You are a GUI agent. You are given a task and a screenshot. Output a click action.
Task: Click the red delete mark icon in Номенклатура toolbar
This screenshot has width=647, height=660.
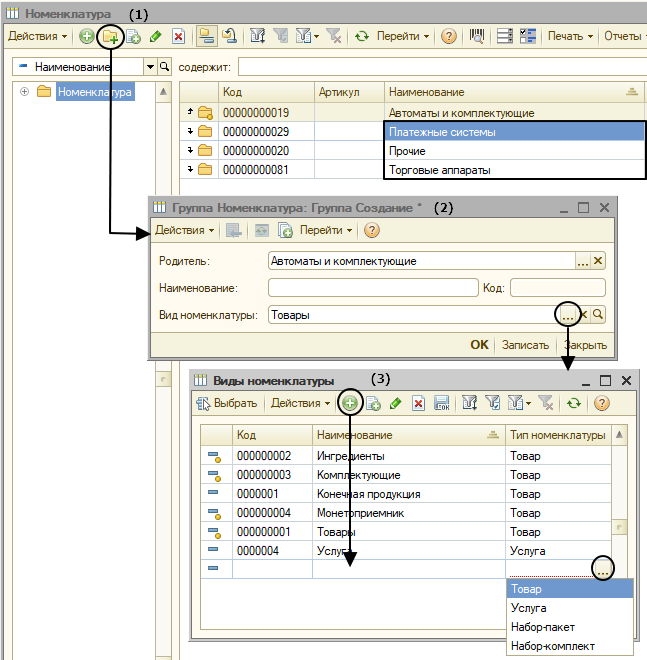click(x=178, y=37)
